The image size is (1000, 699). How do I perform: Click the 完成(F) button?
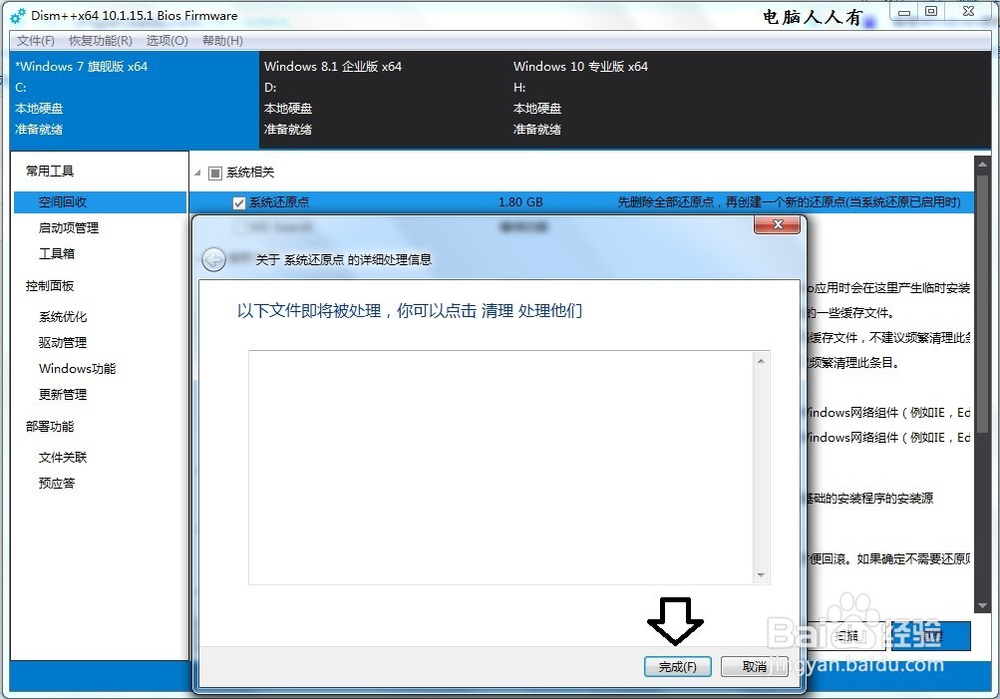point(678,666)
